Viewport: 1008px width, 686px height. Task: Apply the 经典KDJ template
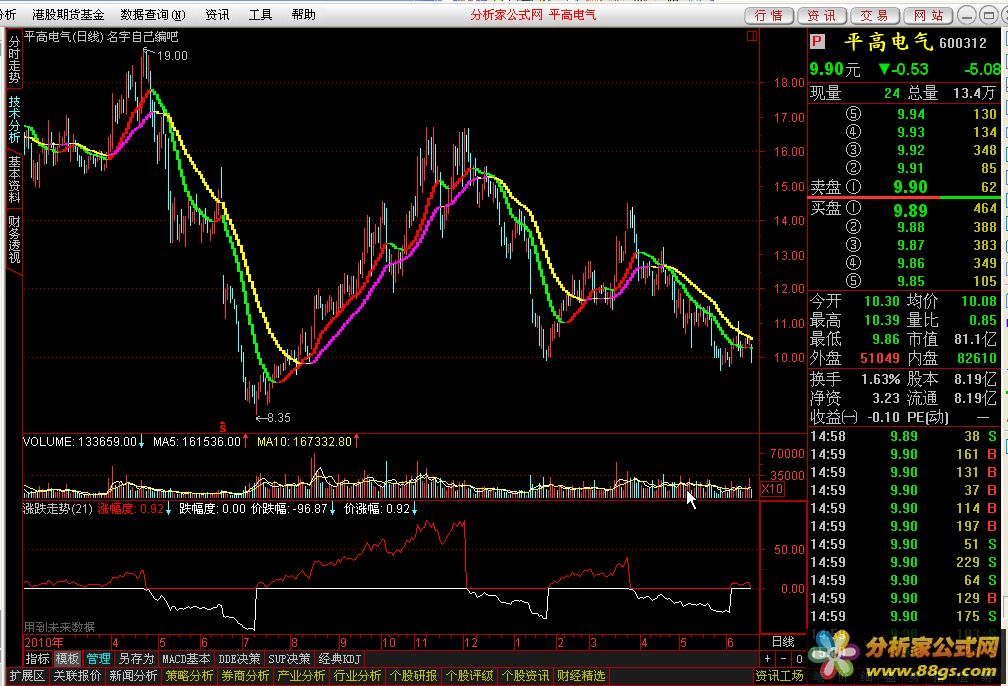tap(339, 659)
